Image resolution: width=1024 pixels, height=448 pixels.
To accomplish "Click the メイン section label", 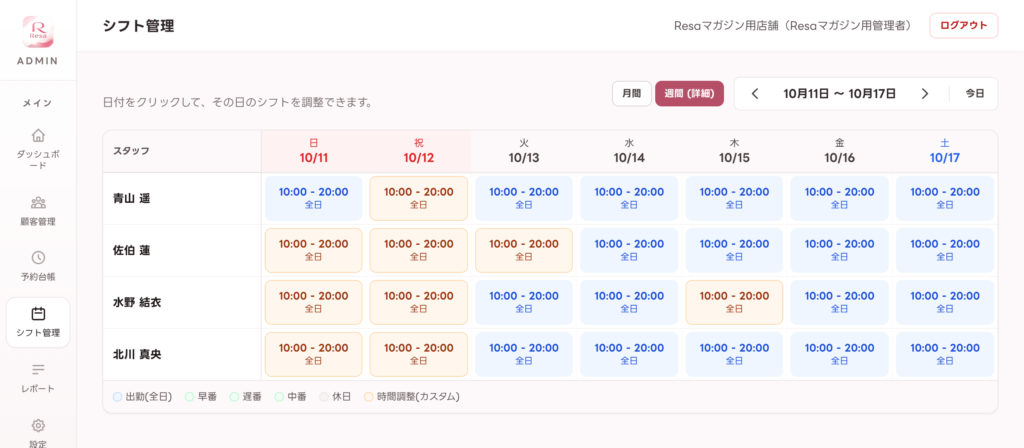I will pos(38,103).
